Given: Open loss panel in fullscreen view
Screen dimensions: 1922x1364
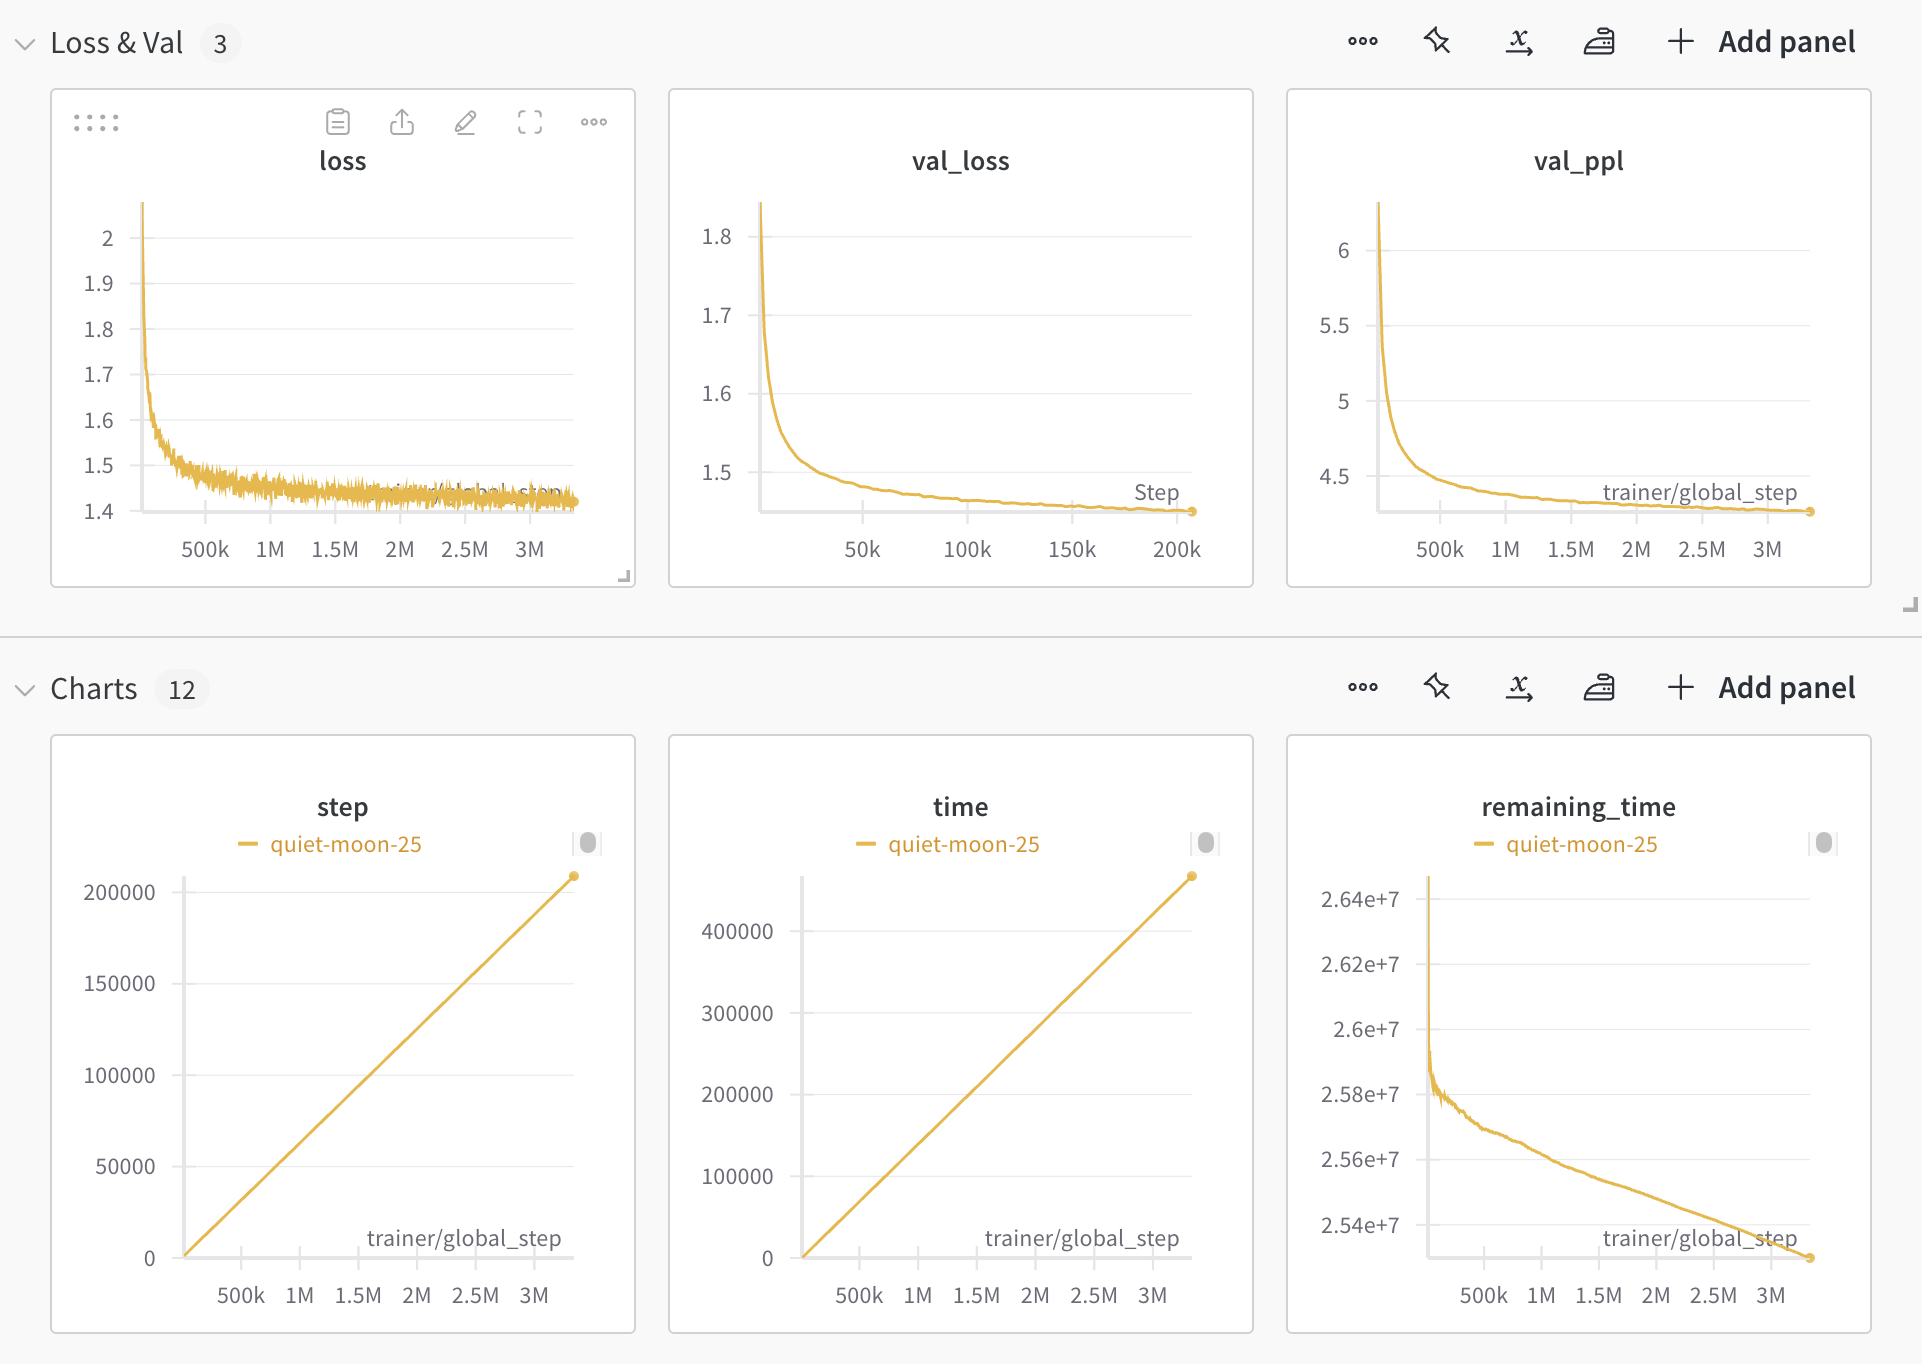Looking at the screenshot, I should click(x=530, y=122).
